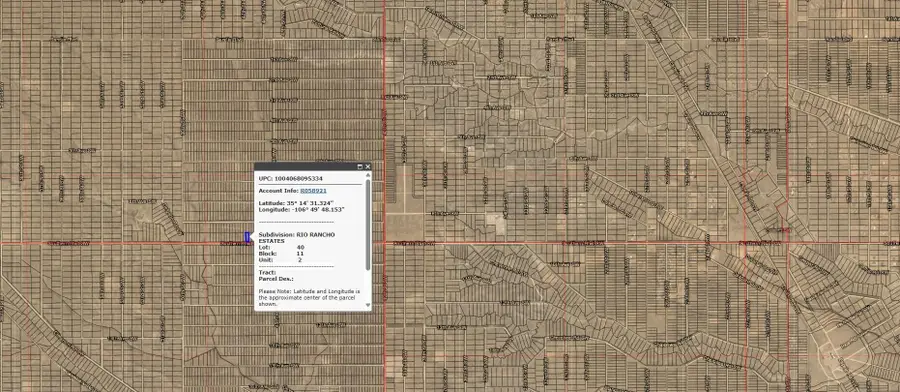Close the parcel info popup
This screenshot has width=900, height=392.
coord(367,166)
